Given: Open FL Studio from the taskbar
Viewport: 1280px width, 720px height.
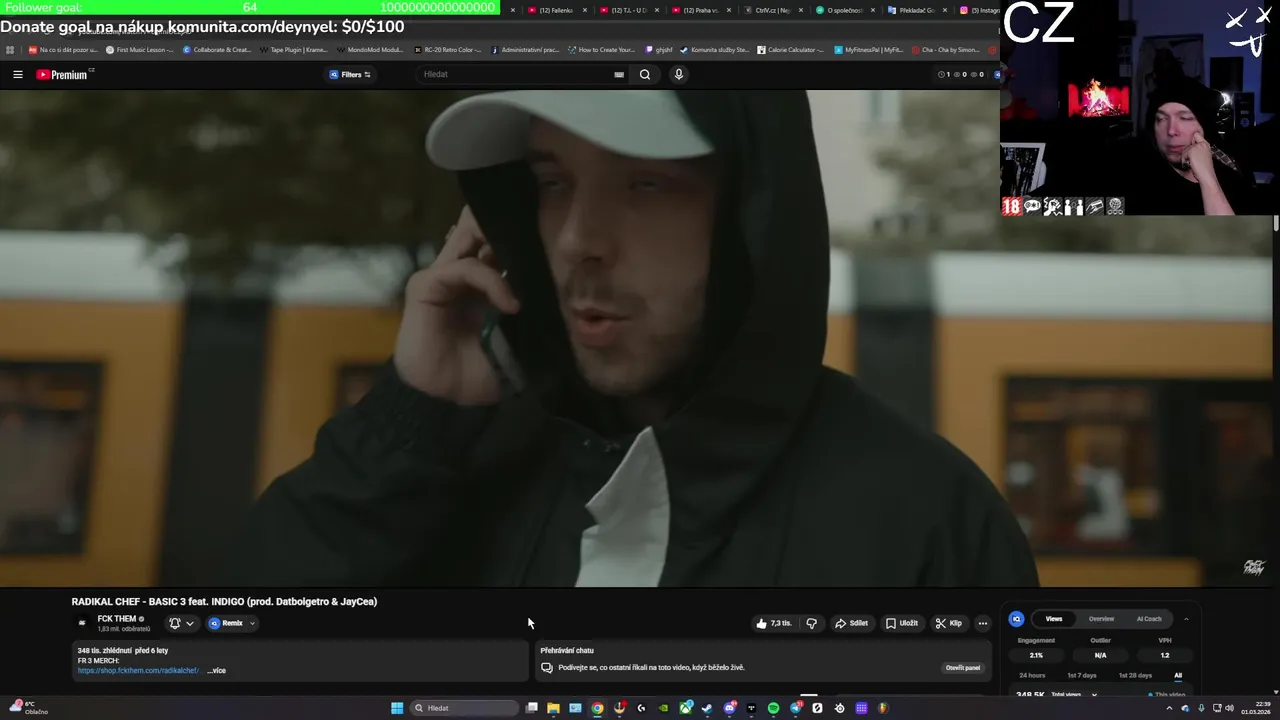Looking at the screenshot, I should [883, 708].
